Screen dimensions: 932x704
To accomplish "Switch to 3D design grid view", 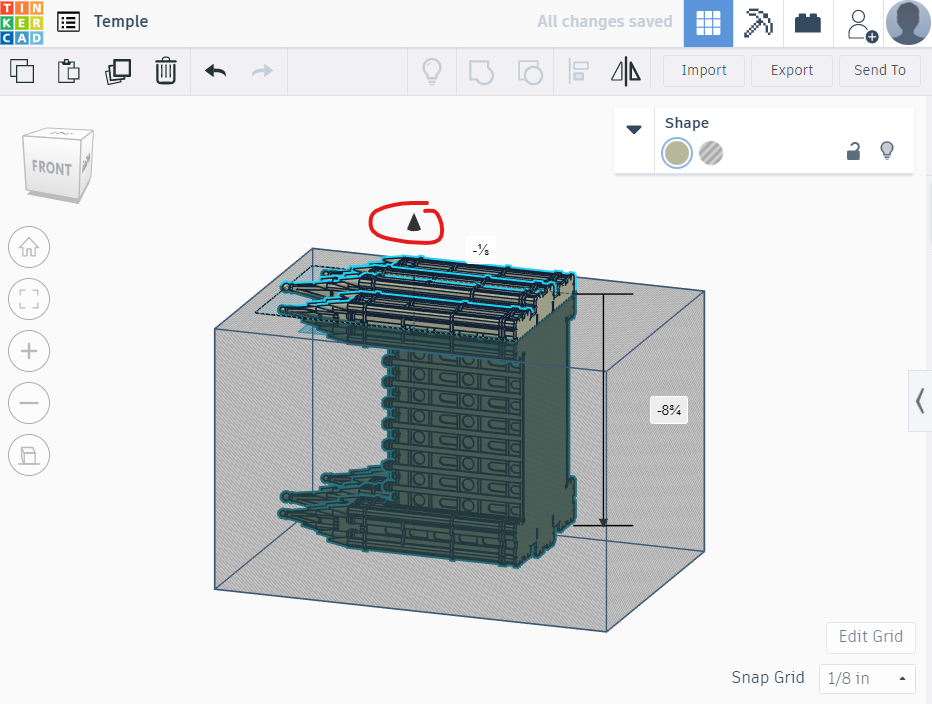I will pyautogui.click(x=708, y=23).
